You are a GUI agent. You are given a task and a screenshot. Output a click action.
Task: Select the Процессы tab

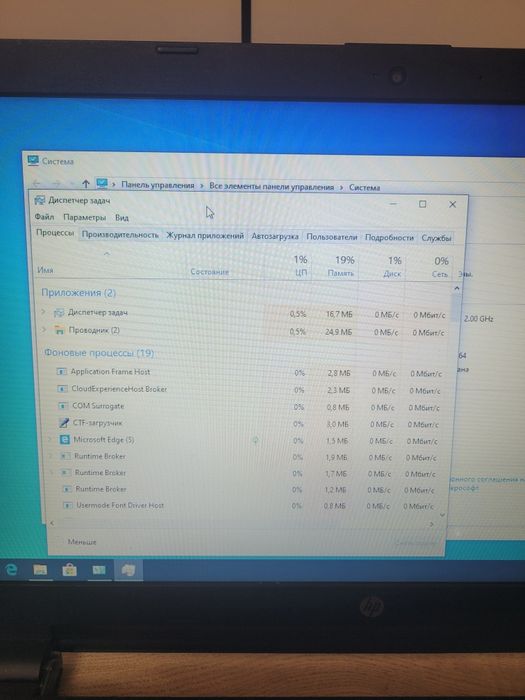(x=54, y=233)
